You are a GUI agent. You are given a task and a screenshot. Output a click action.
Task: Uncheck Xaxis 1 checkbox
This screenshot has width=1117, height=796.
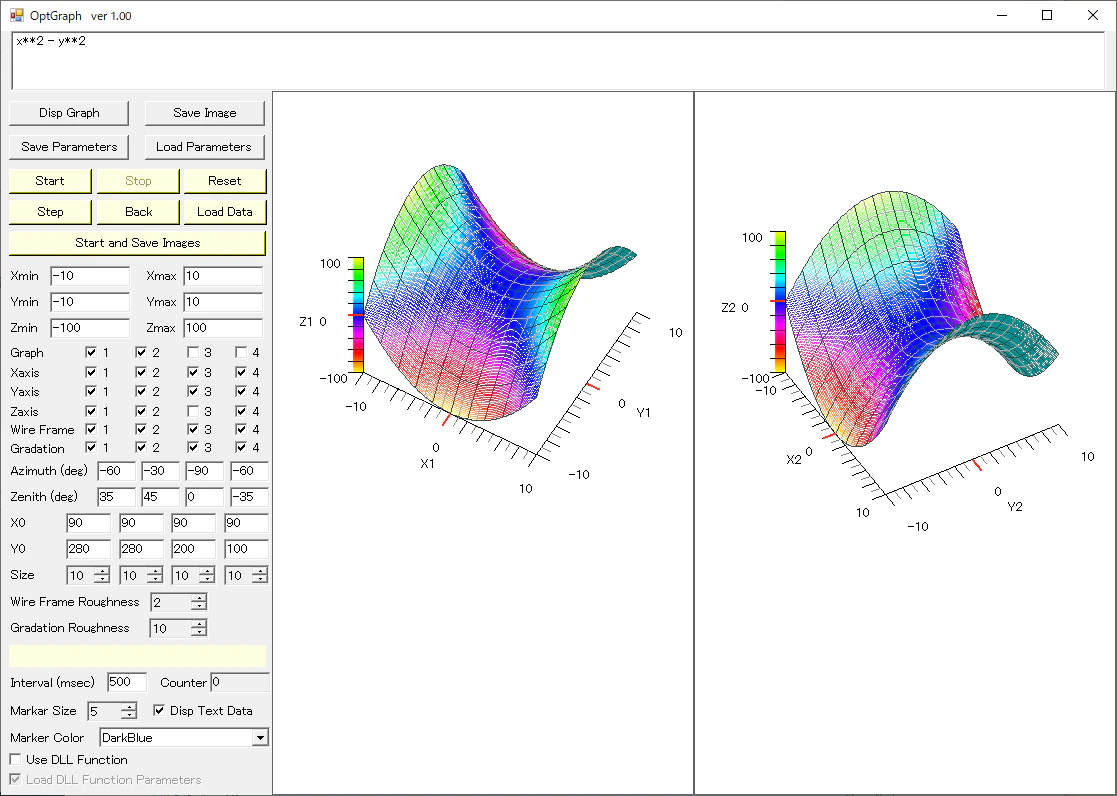click(90, 372)
